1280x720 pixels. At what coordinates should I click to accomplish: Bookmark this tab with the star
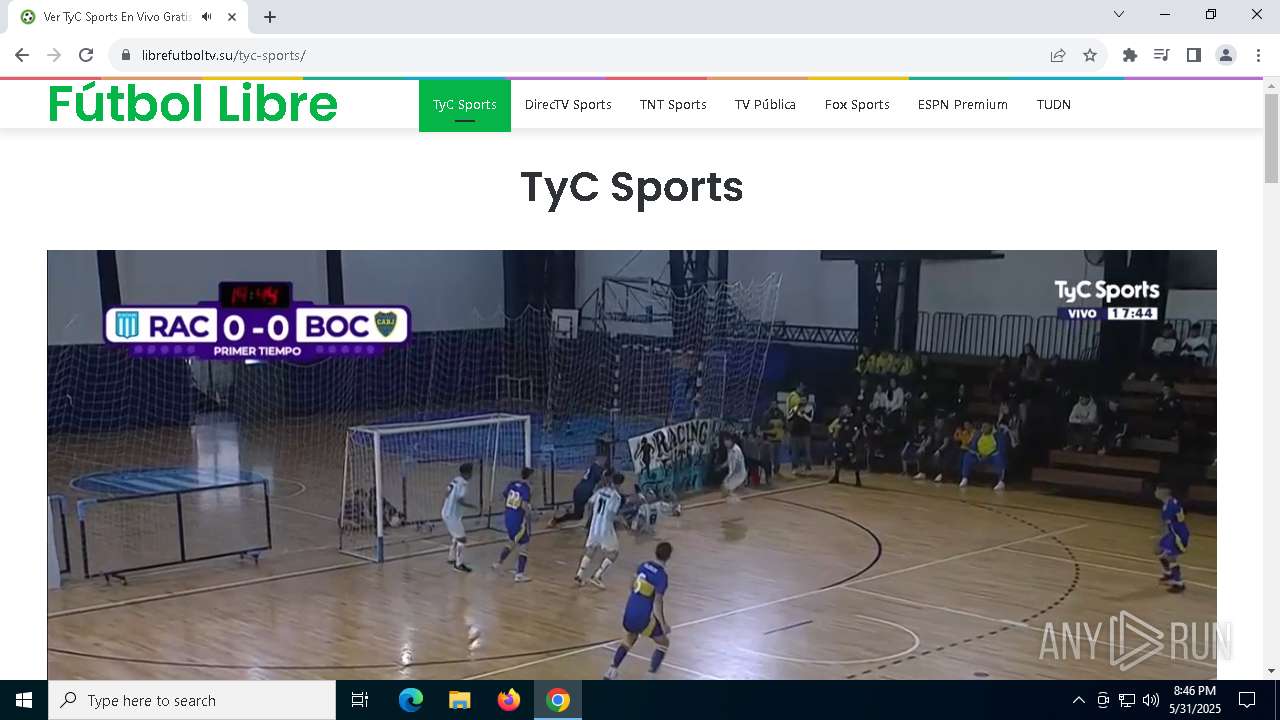pyautogui.click(x=1090, y=55)
